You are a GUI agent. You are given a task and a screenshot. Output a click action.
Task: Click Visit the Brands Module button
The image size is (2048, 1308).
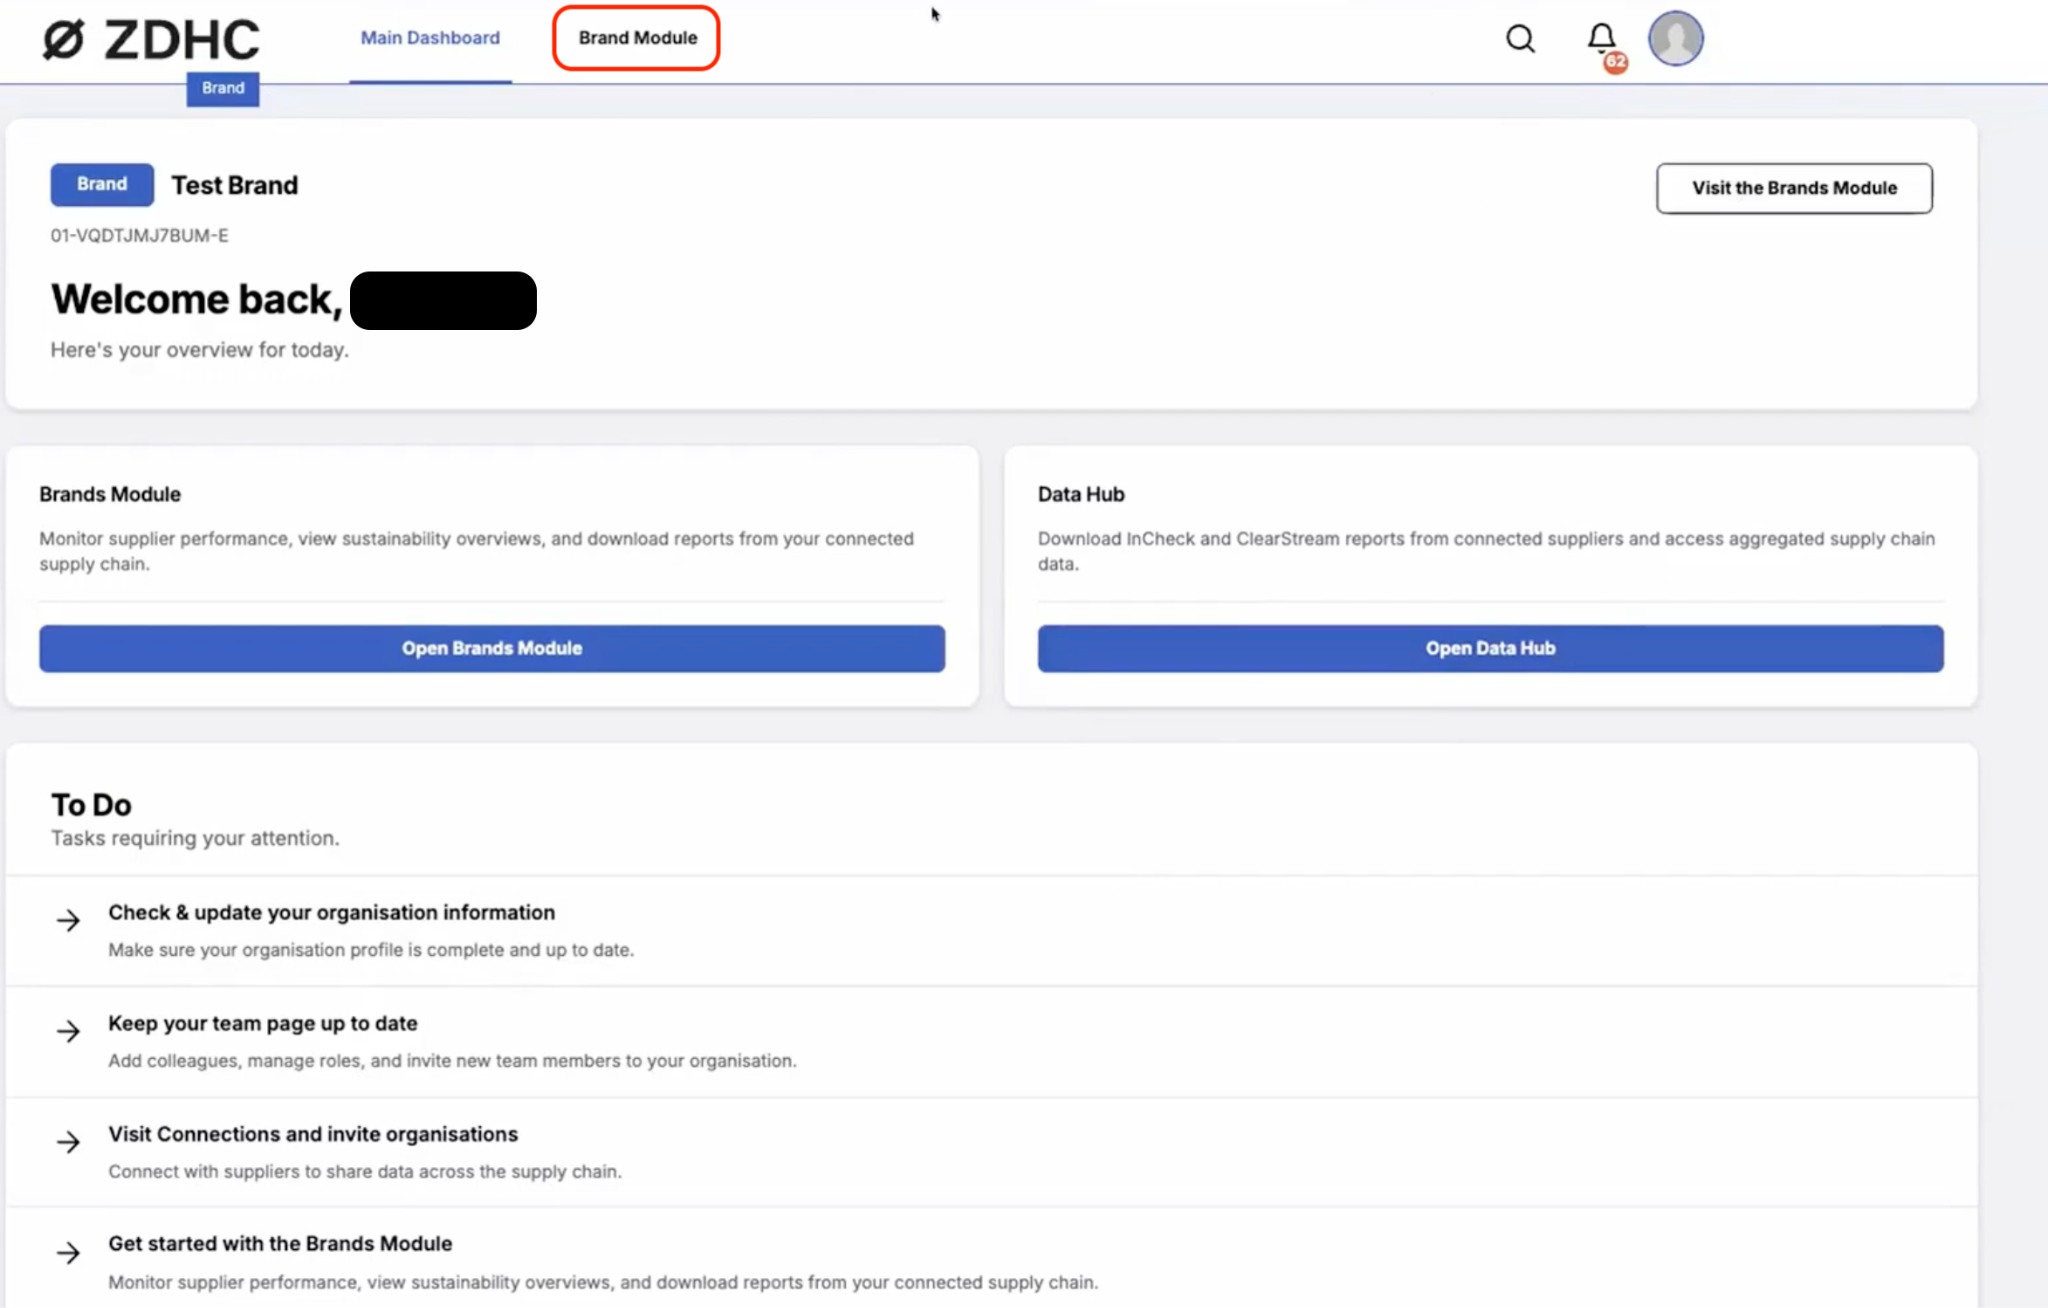pyautogui.click(x=1794, y=188)
